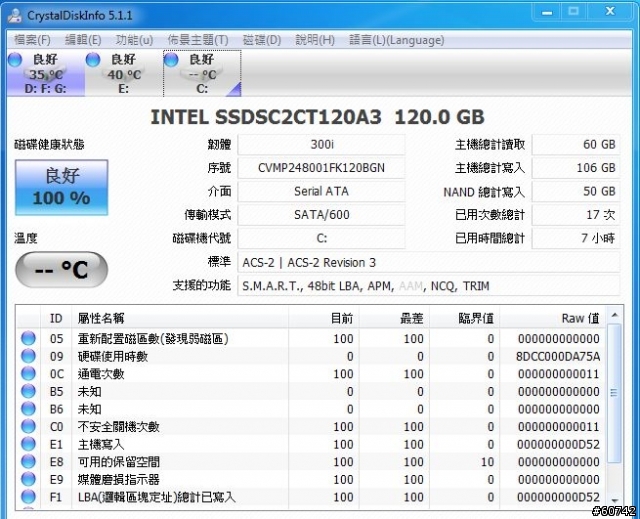Click the scroll down arrow of attribute list
This screenshot has width=640, height=519.
point(614,500)
